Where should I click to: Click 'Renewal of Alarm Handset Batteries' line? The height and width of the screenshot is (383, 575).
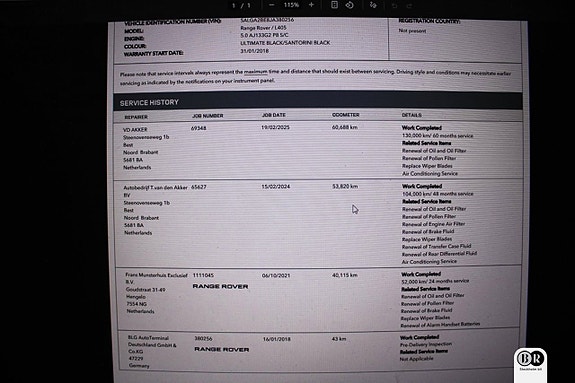pos(440,325)
